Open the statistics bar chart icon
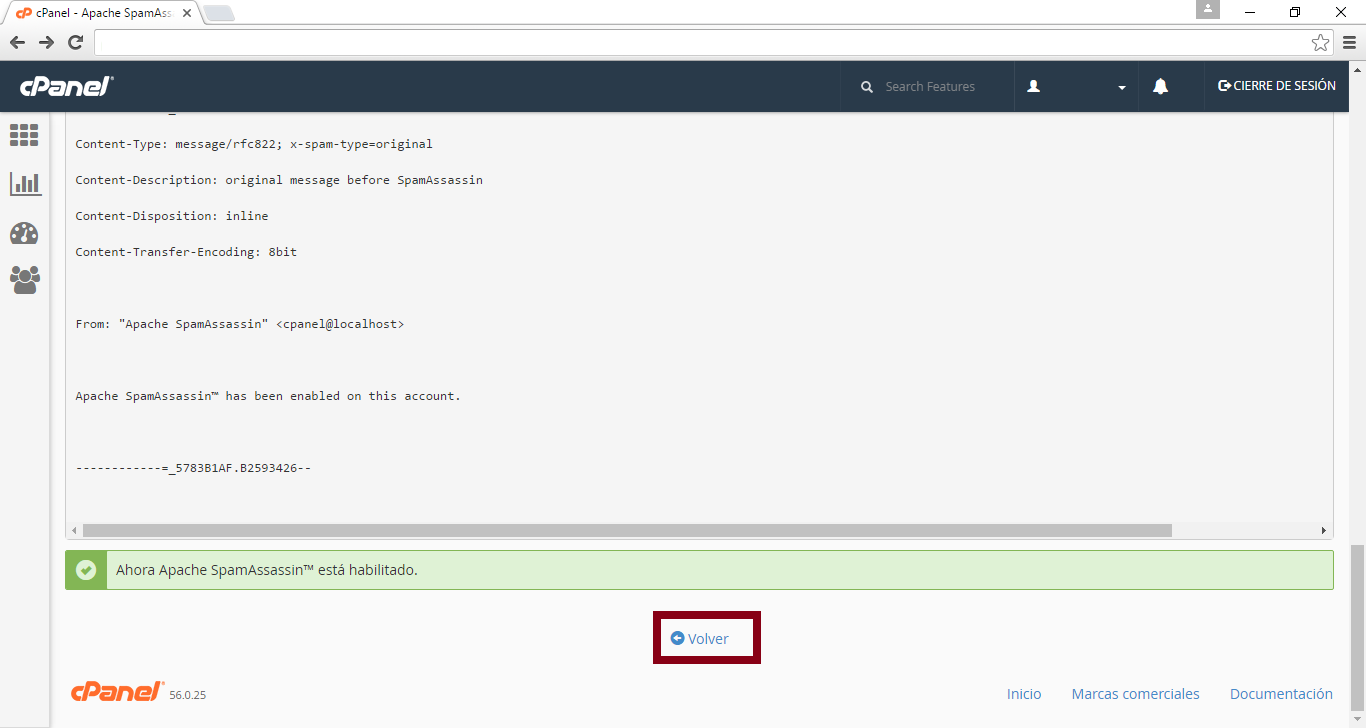 [x=25, y=183]
